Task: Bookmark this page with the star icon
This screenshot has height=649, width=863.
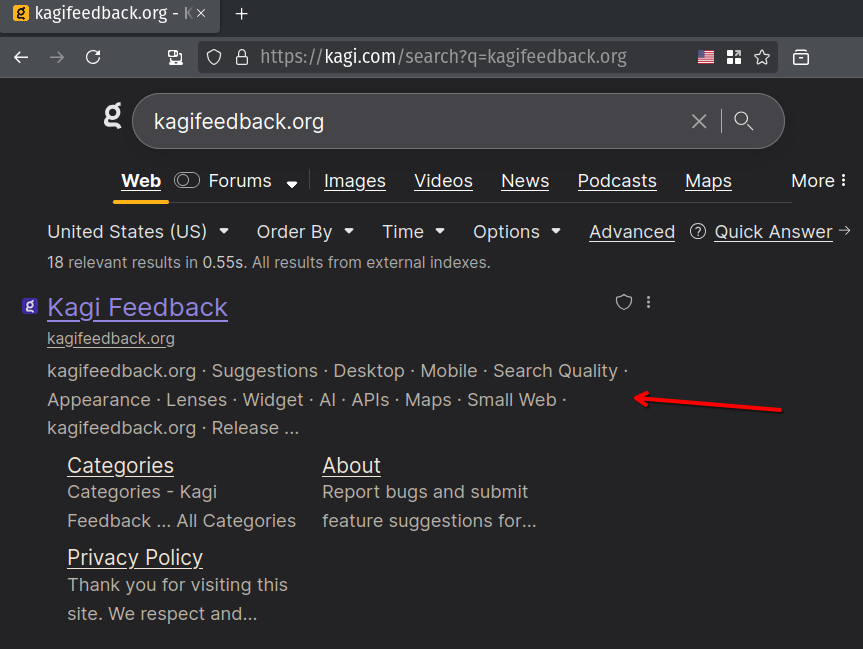Action: point(762,57)
